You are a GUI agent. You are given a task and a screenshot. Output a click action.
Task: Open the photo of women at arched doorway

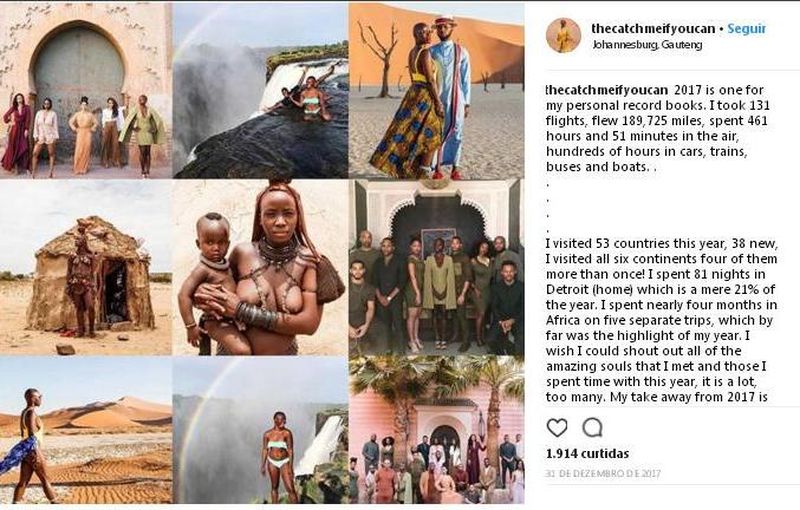[x=85, y=90]
